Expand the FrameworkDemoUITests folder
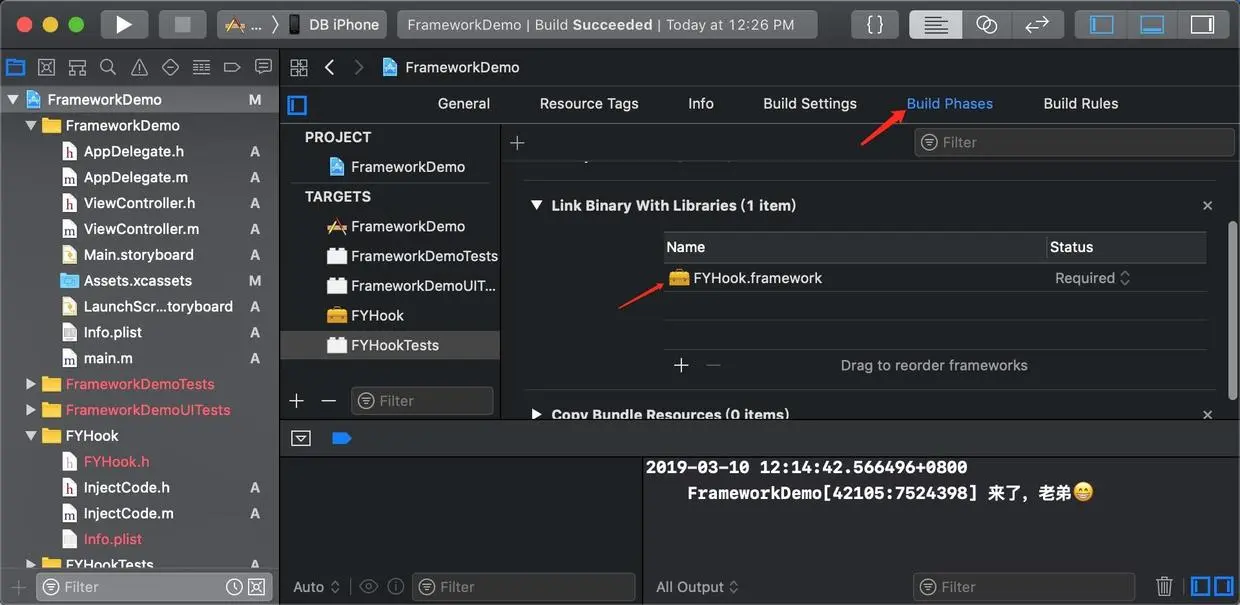The width and height of the screenshot is (1240, 605). (x=31, y=410)
